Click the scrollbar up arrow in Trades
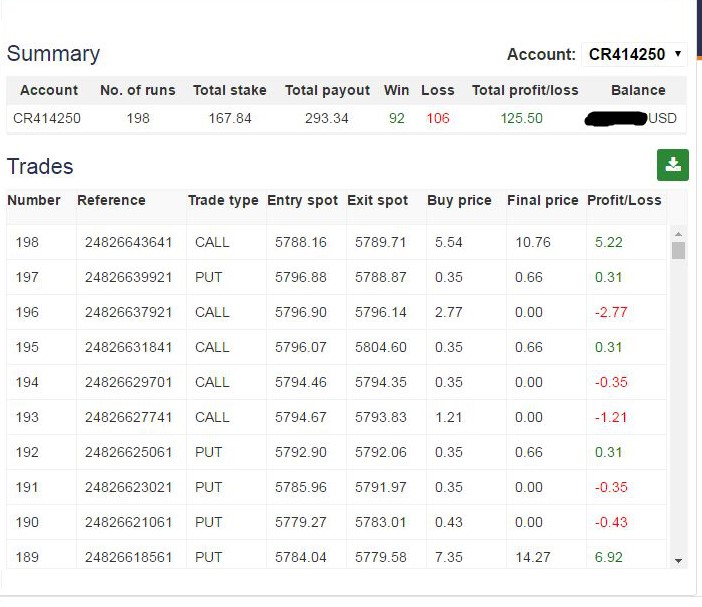This screenshot has width=702, height=607. click(x=678, y=233)
